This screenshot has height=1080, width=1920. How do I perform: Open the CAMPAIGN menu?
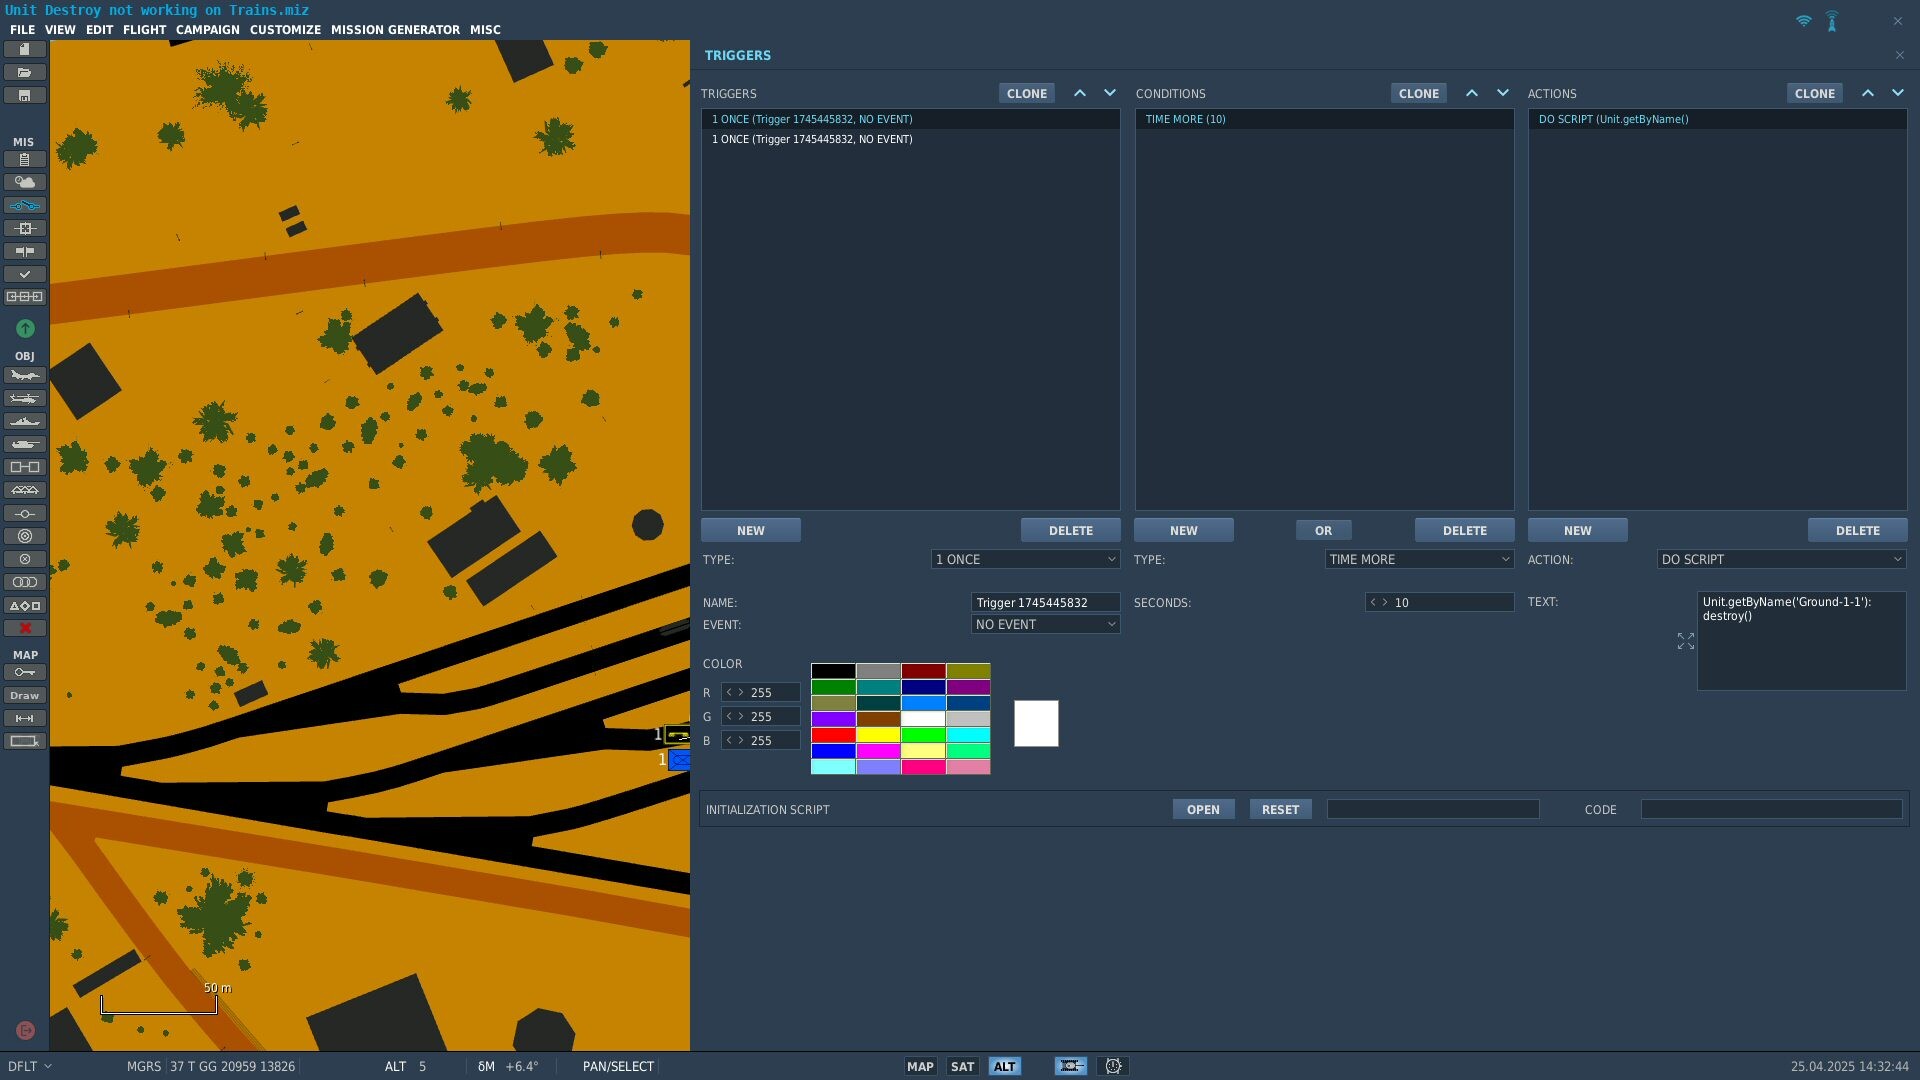pos(208,30)
